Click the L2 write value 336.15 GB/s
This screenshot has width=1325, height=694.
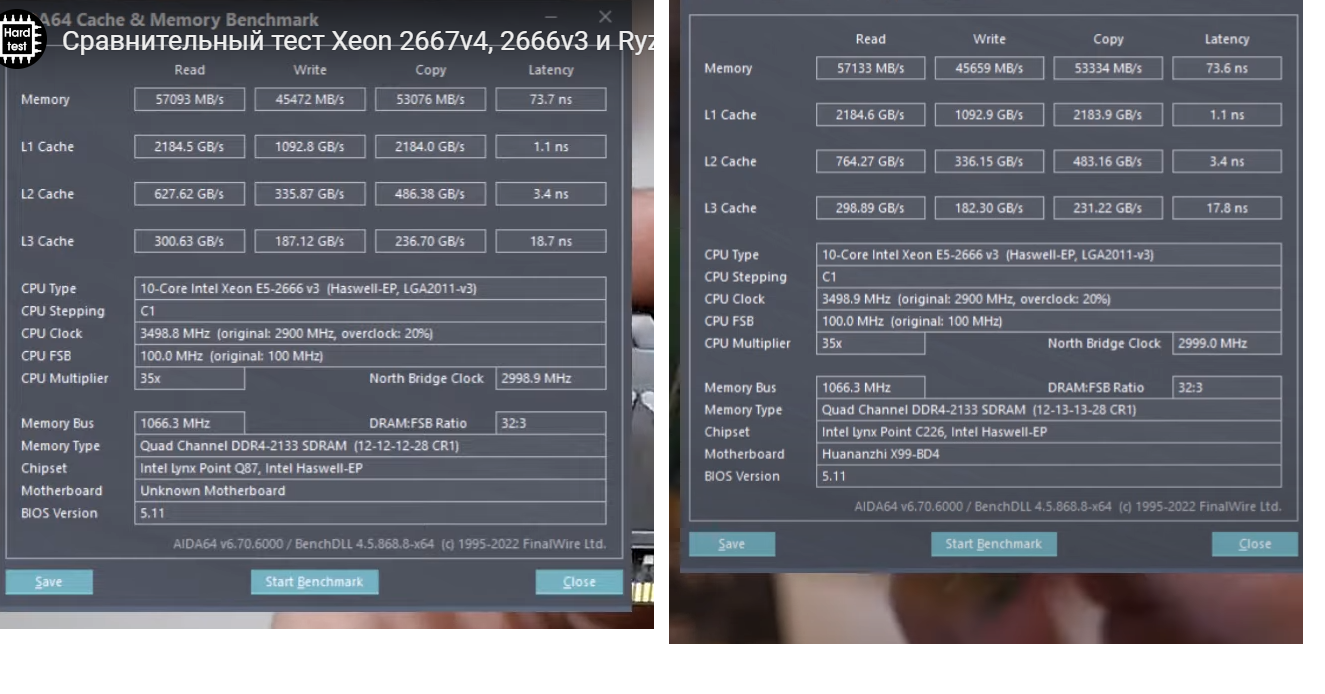tap(989, 161)
